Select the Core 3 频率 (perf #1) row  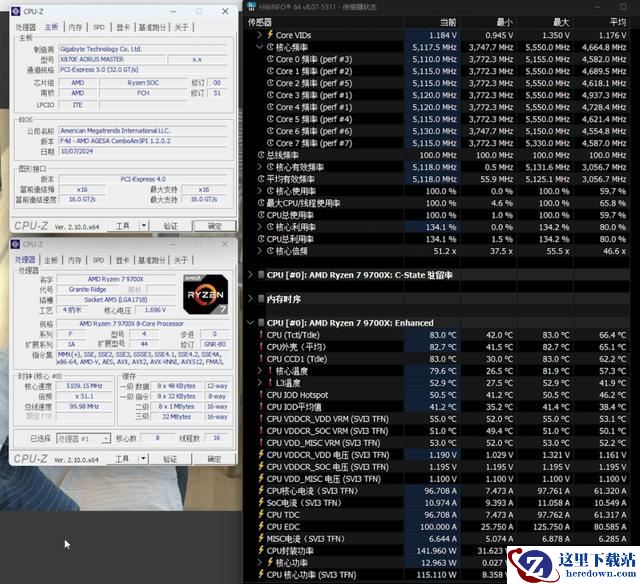(438, 95)
